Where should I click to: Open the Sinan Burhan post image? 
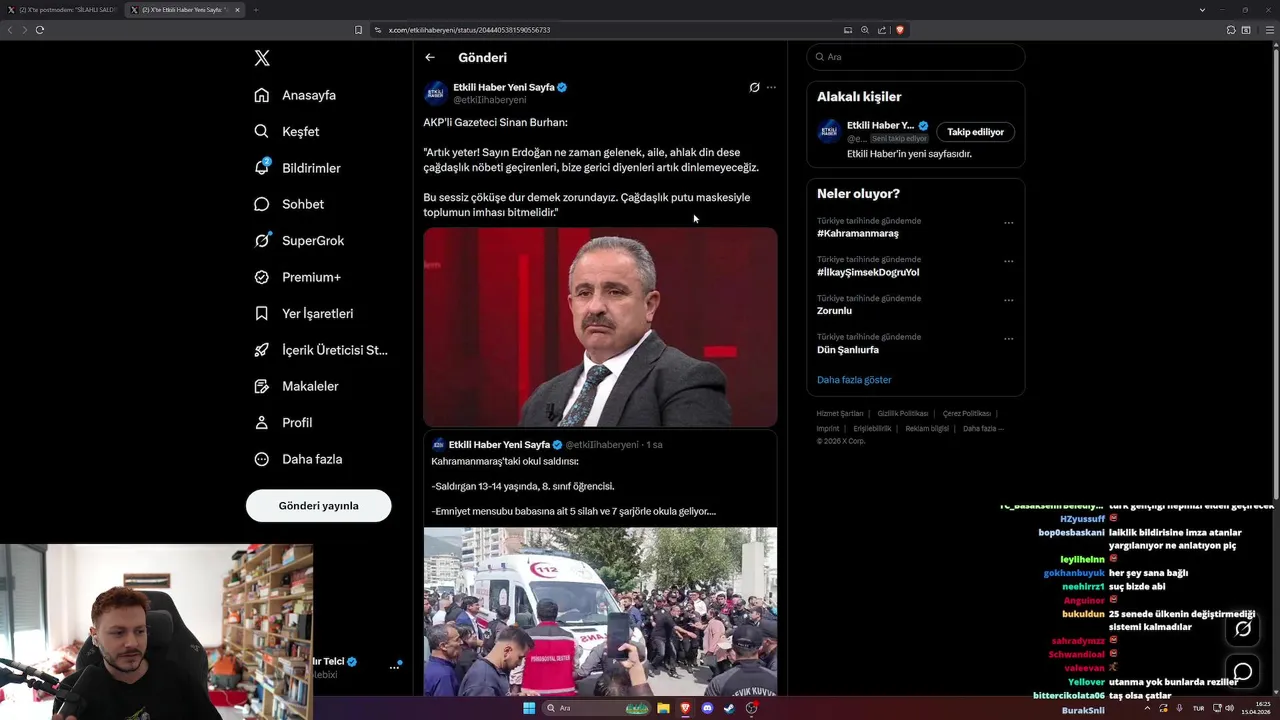click(x=600, y=327)
